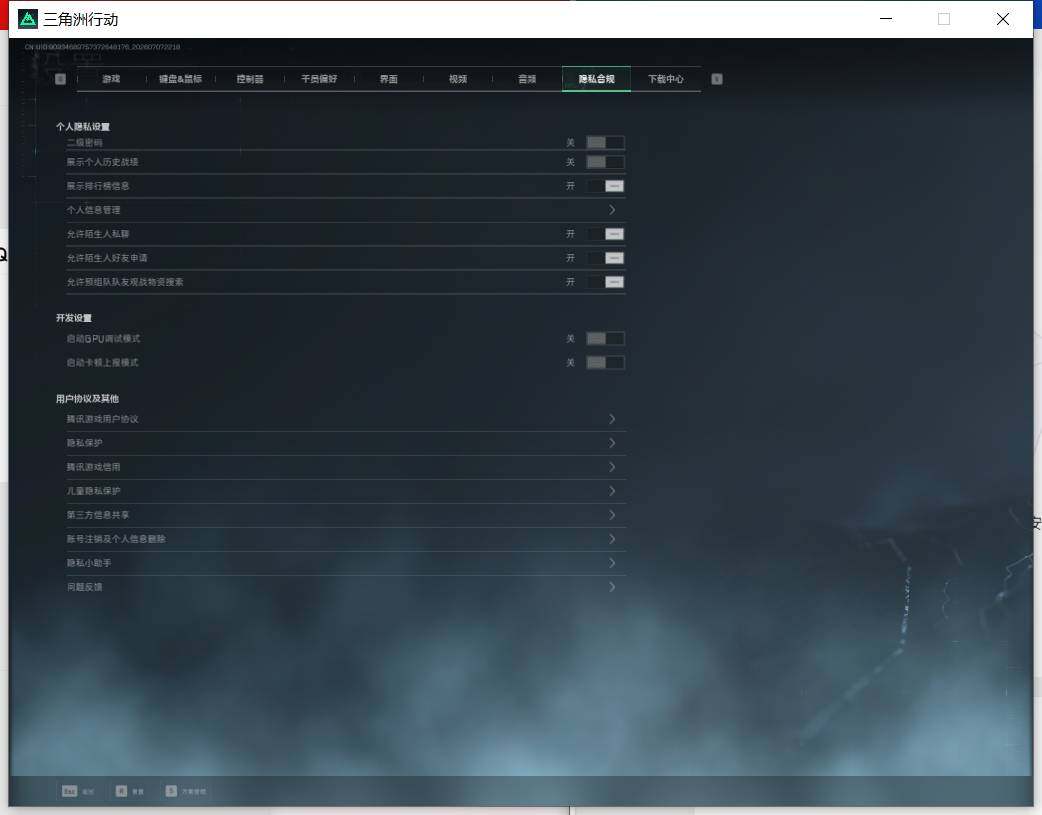Select the 隐私合规 tab
This screenshot has width=1042, height=815.
tap(596, 79)
